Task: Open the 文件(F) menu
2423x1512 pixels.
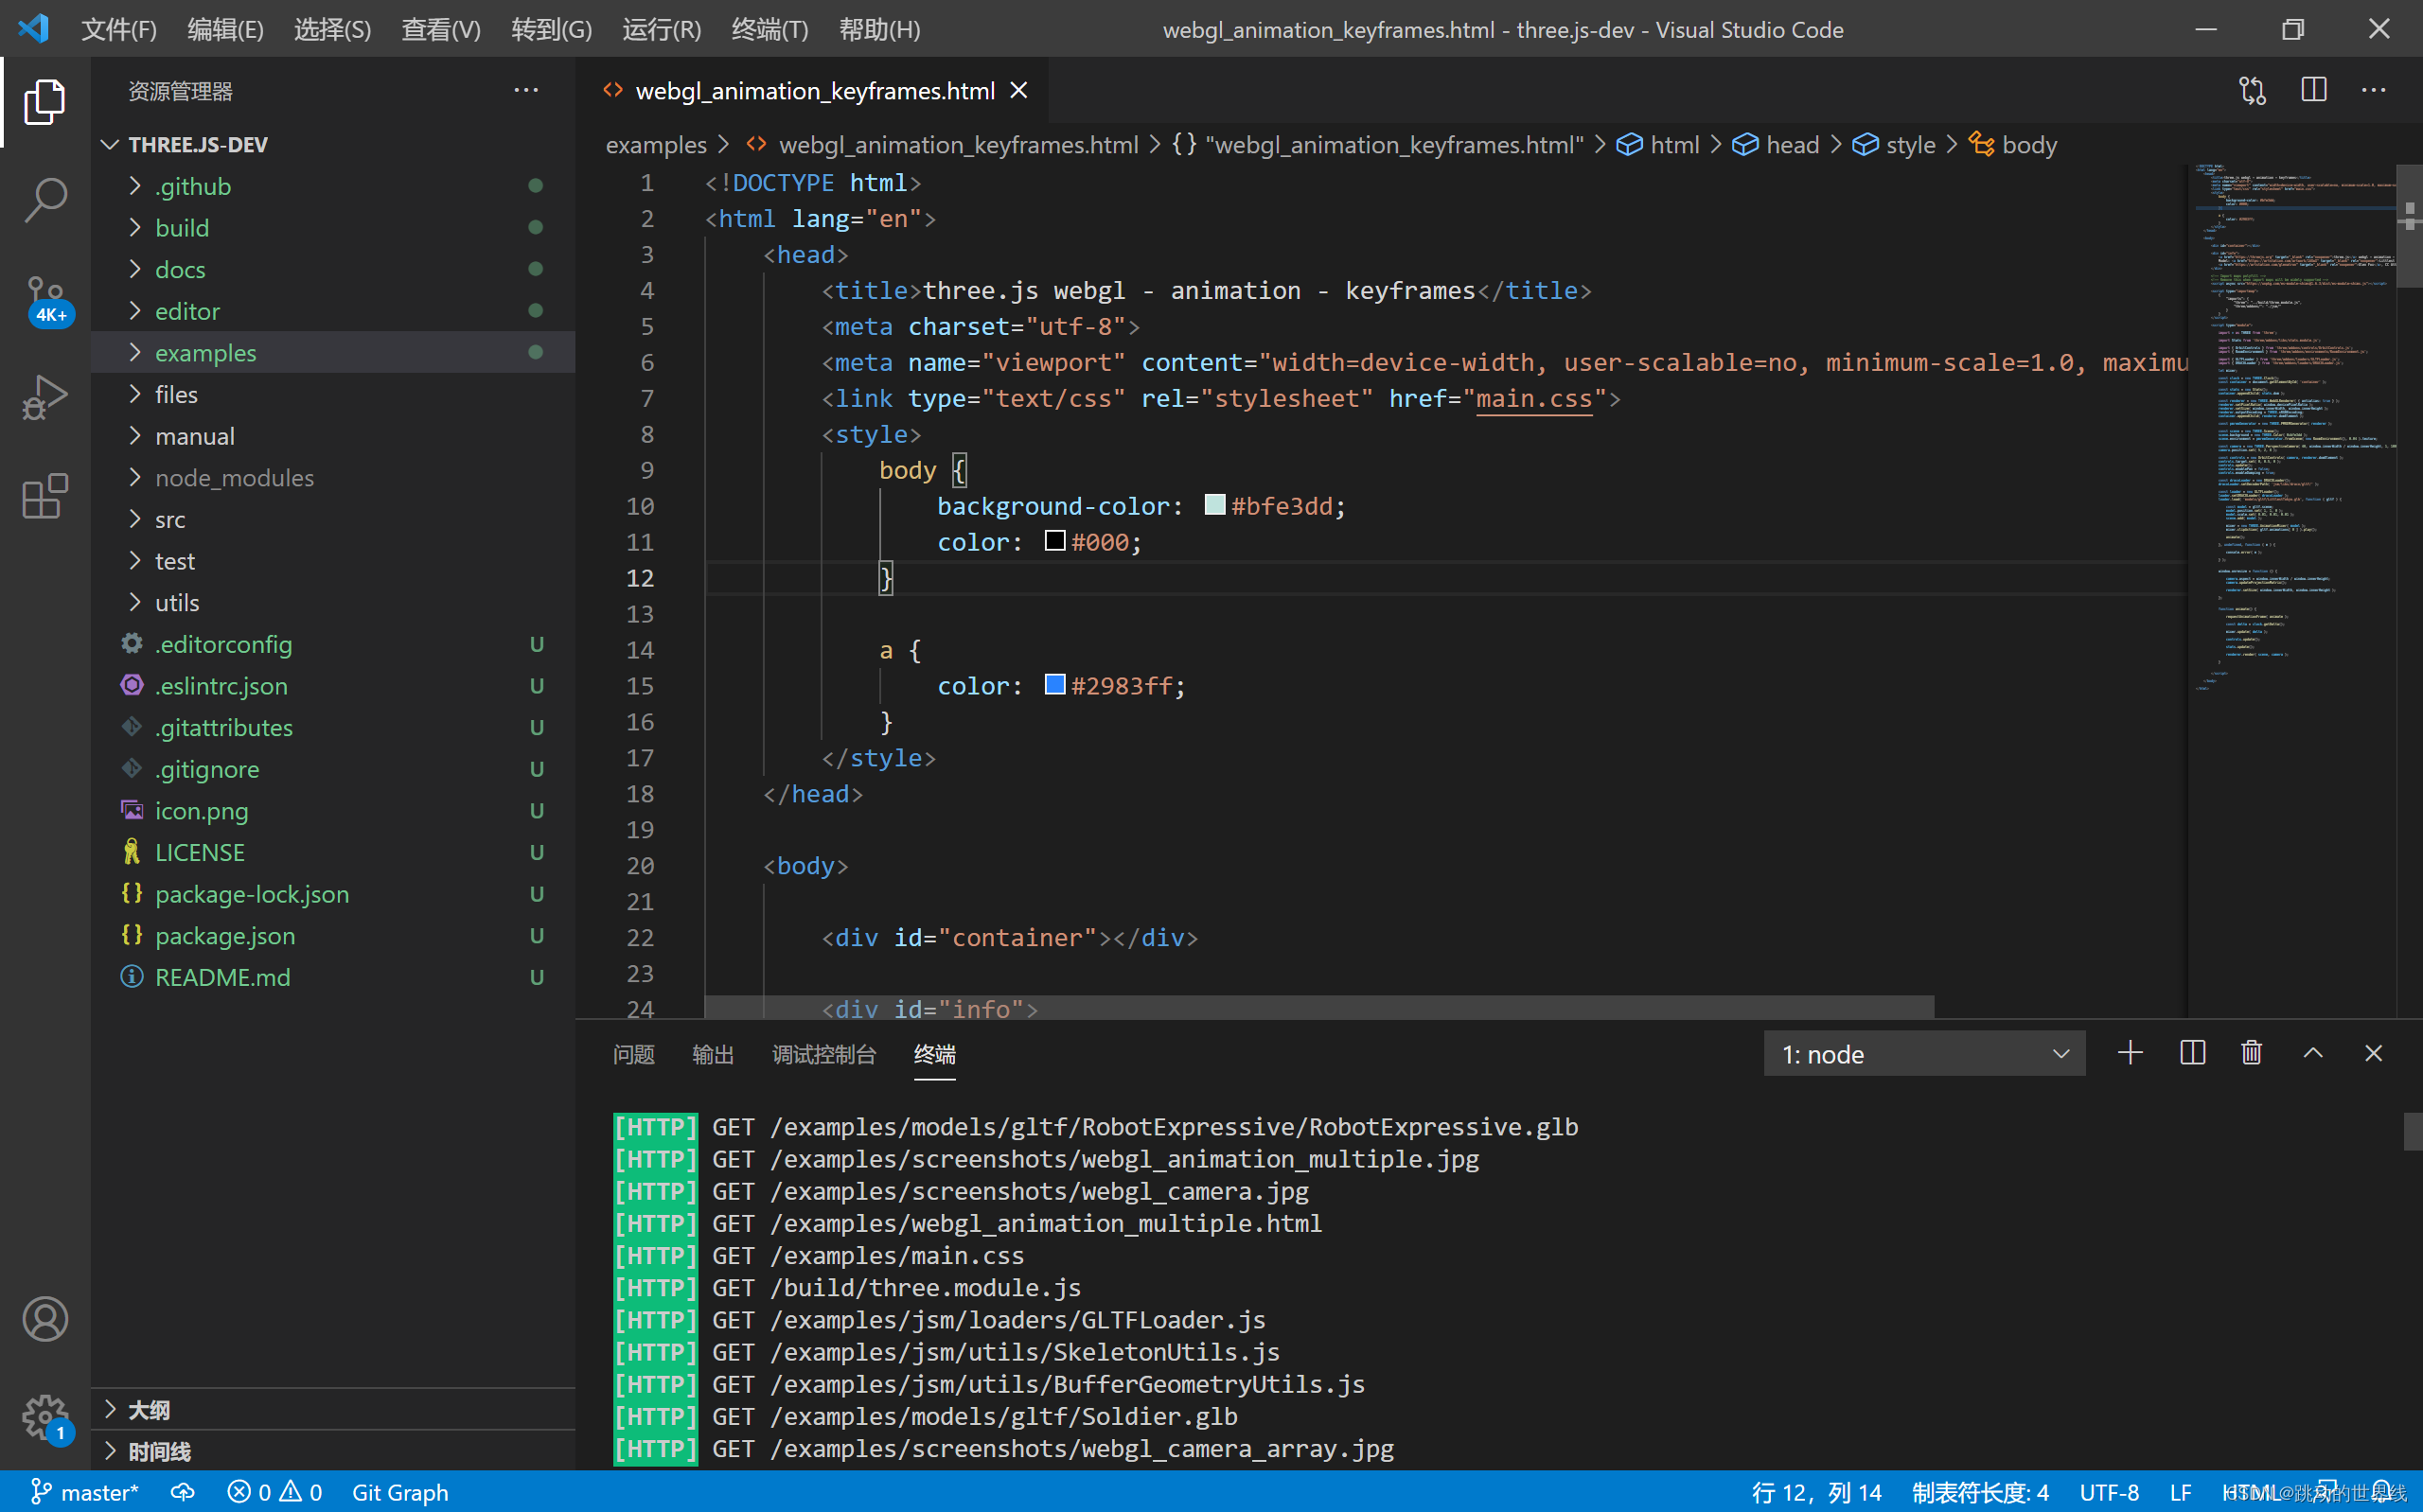Action: (118, 29)
